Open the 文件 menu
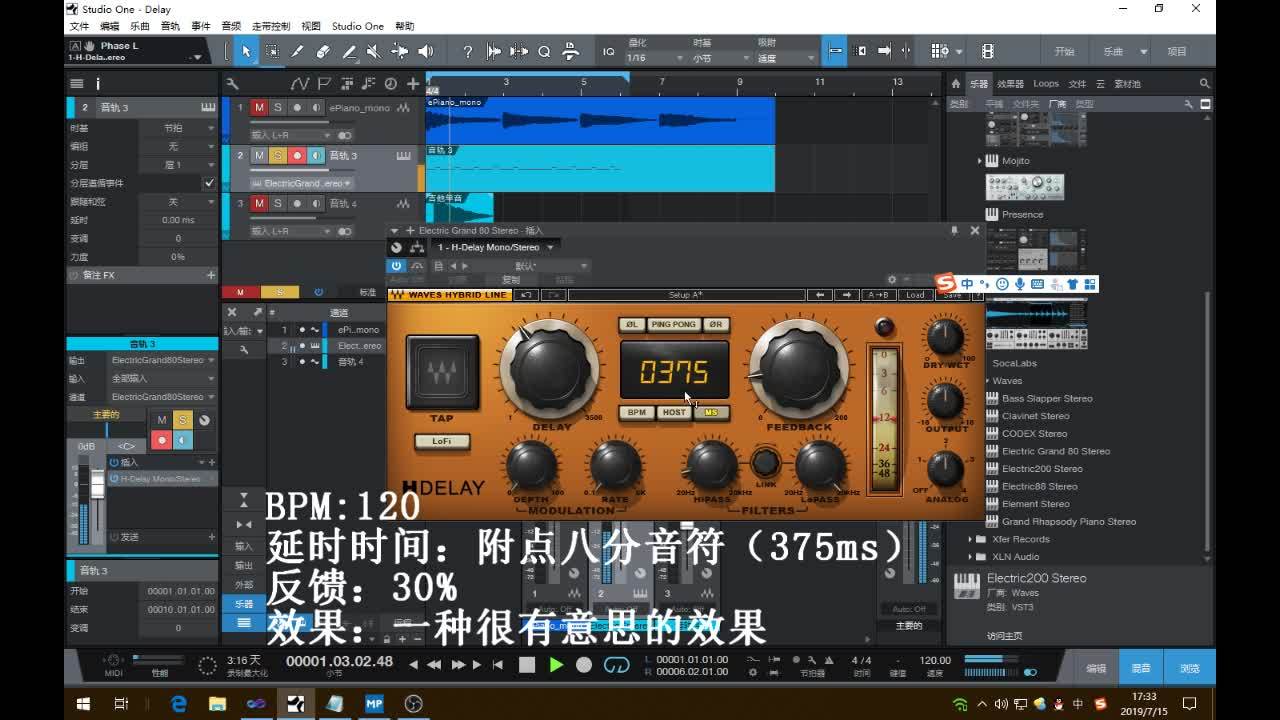 tap(78, 26)
